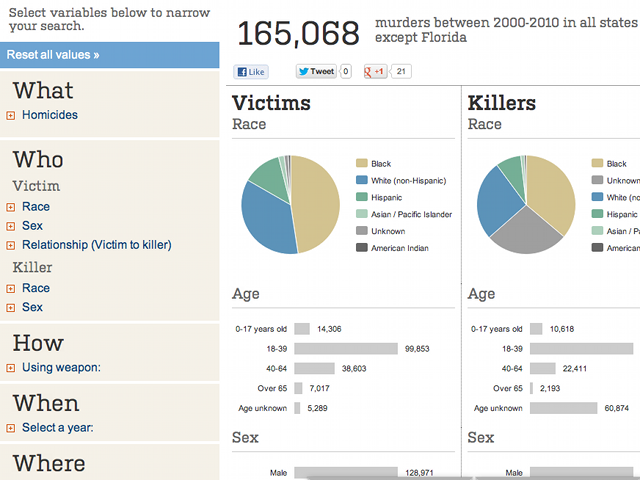Expand the Homicides plus icon

tap(11, 116)
